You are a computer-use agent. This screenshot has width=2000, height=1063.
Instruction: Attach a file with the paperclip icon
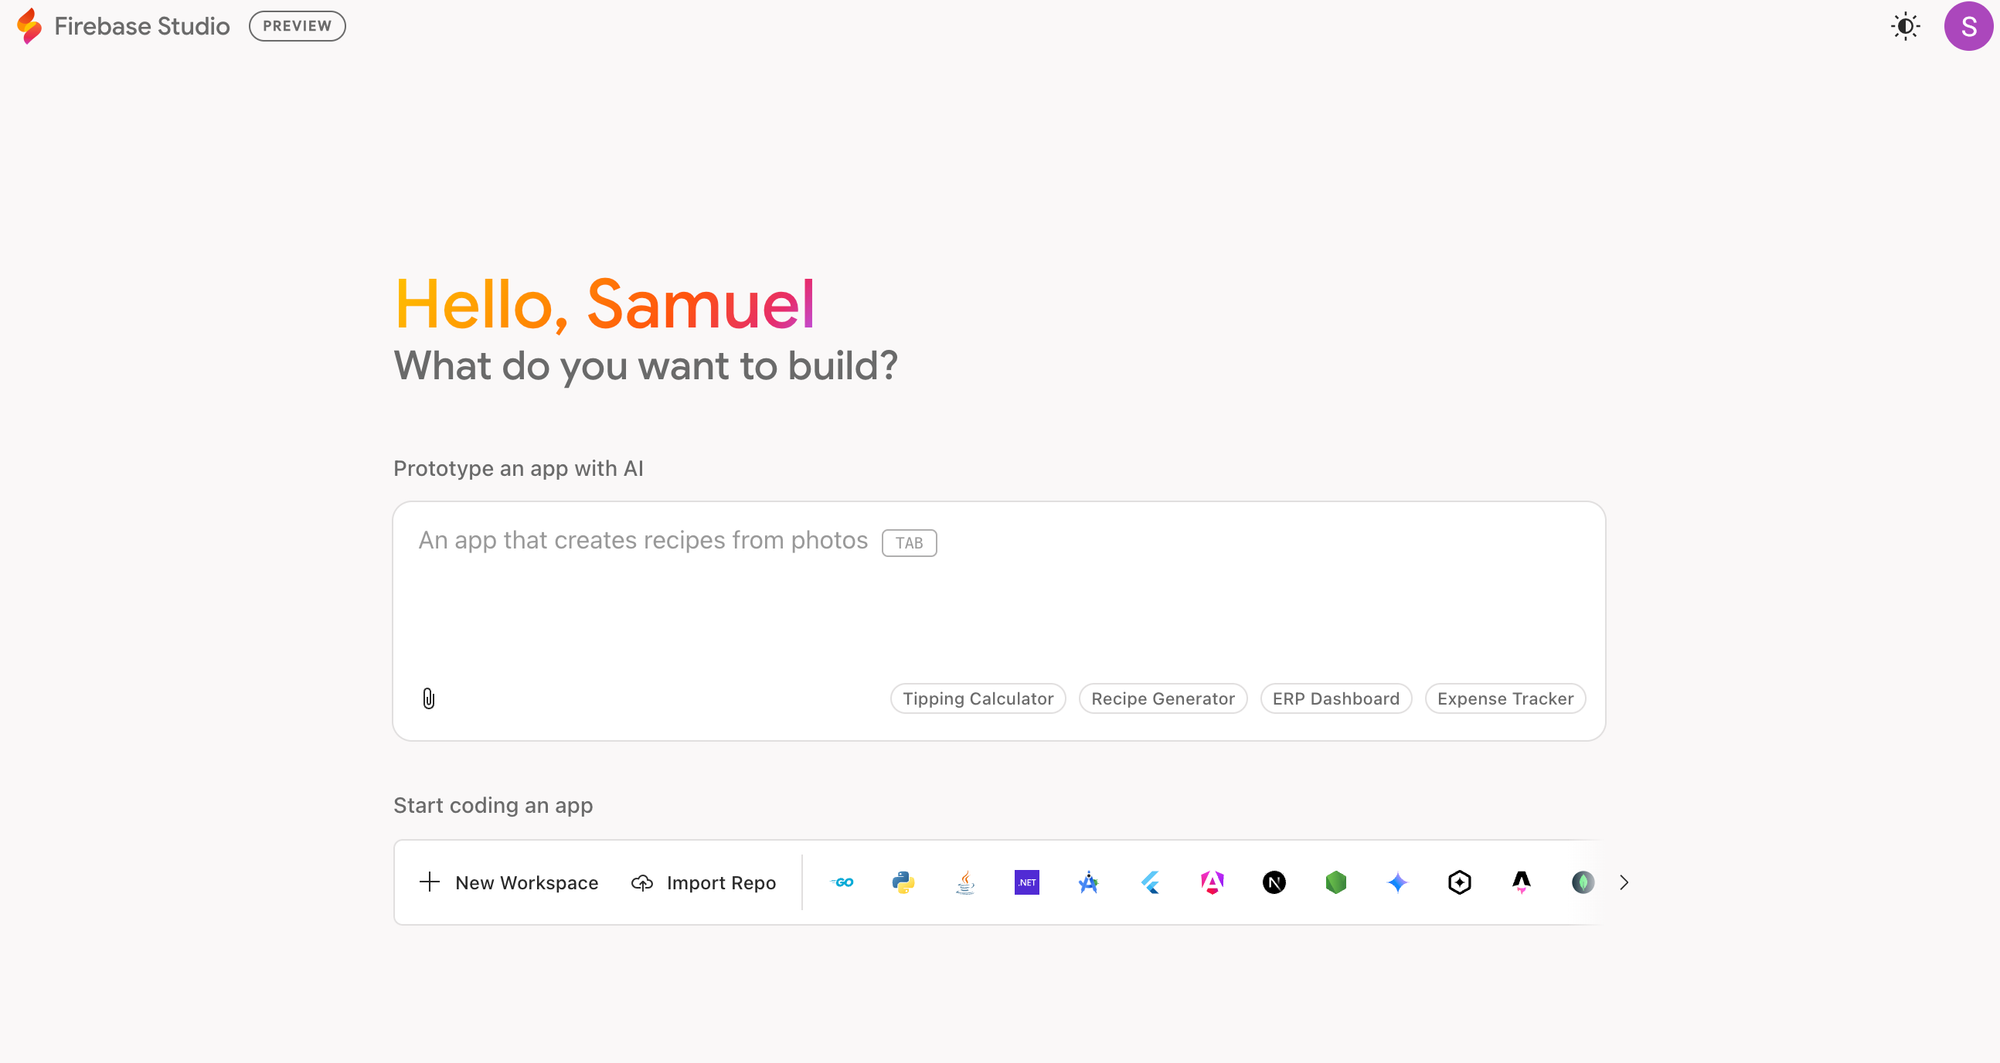click(428, 698)
